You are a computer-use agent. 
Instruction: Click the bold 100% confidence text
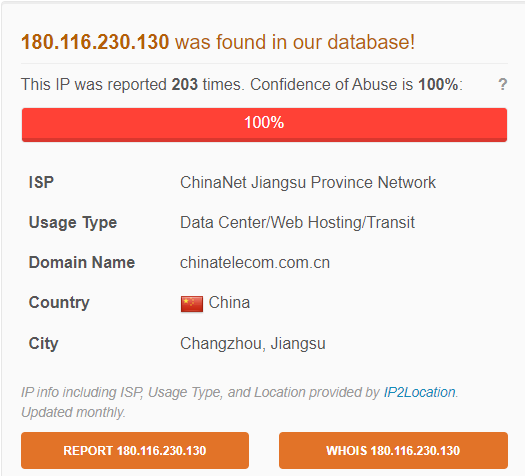(x=438, y=84)
